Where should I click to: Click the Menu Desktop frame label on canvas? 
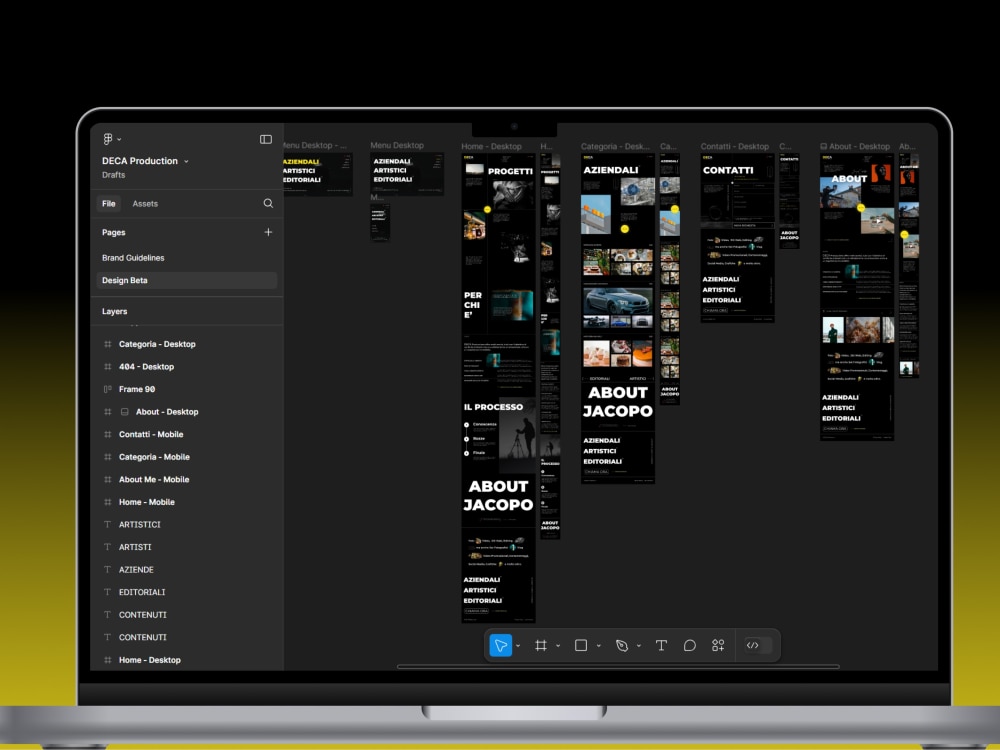pos(397,145)
